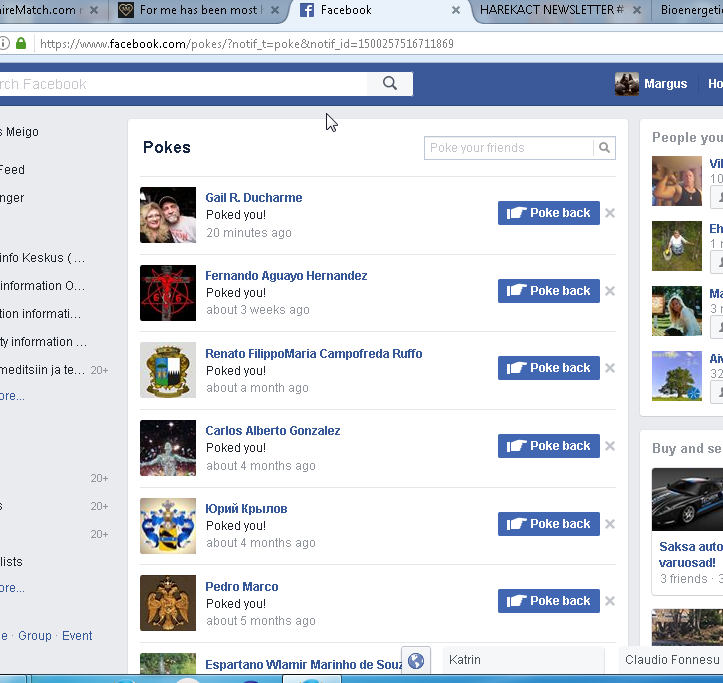This screenshot has height=683, width=723.
Task: Click the 'ty information …' sidebar item
Action: tap(43, 342)
